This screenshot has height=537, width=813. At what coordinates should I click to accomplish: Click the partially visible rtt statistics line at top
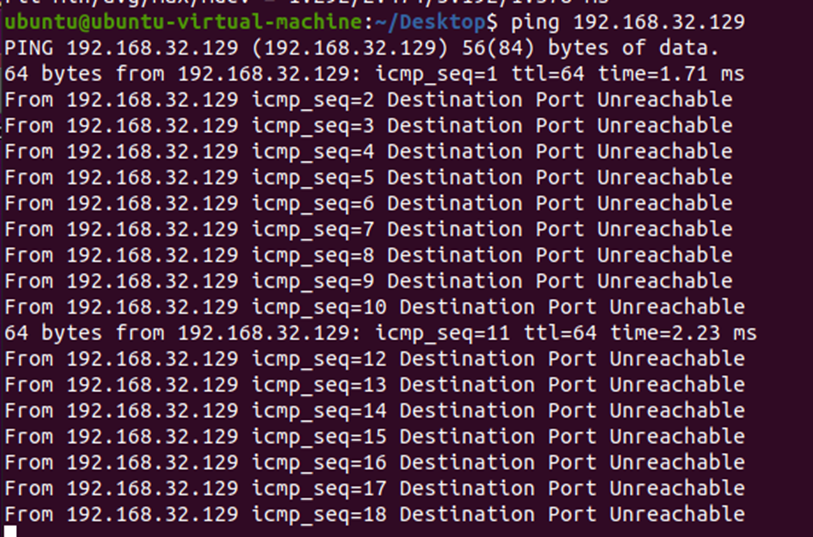[x=300, y=4]
